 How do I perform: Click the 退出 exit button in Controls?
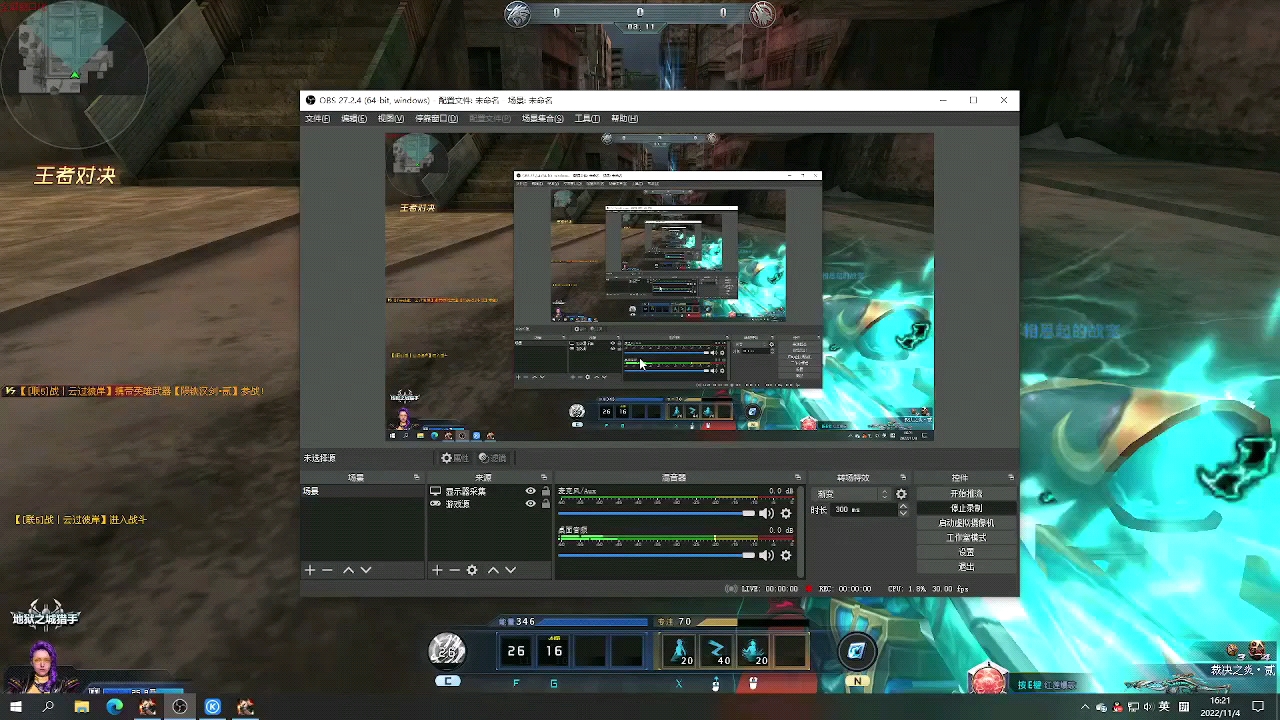pos(966,566)
